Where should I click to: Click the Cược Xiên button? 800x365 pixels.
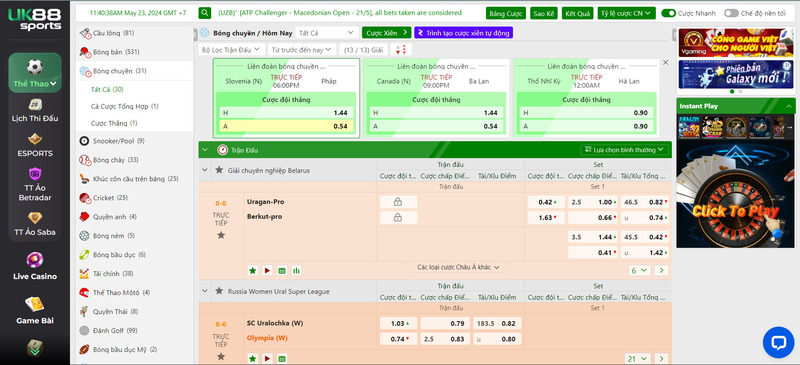coord(387,33)
